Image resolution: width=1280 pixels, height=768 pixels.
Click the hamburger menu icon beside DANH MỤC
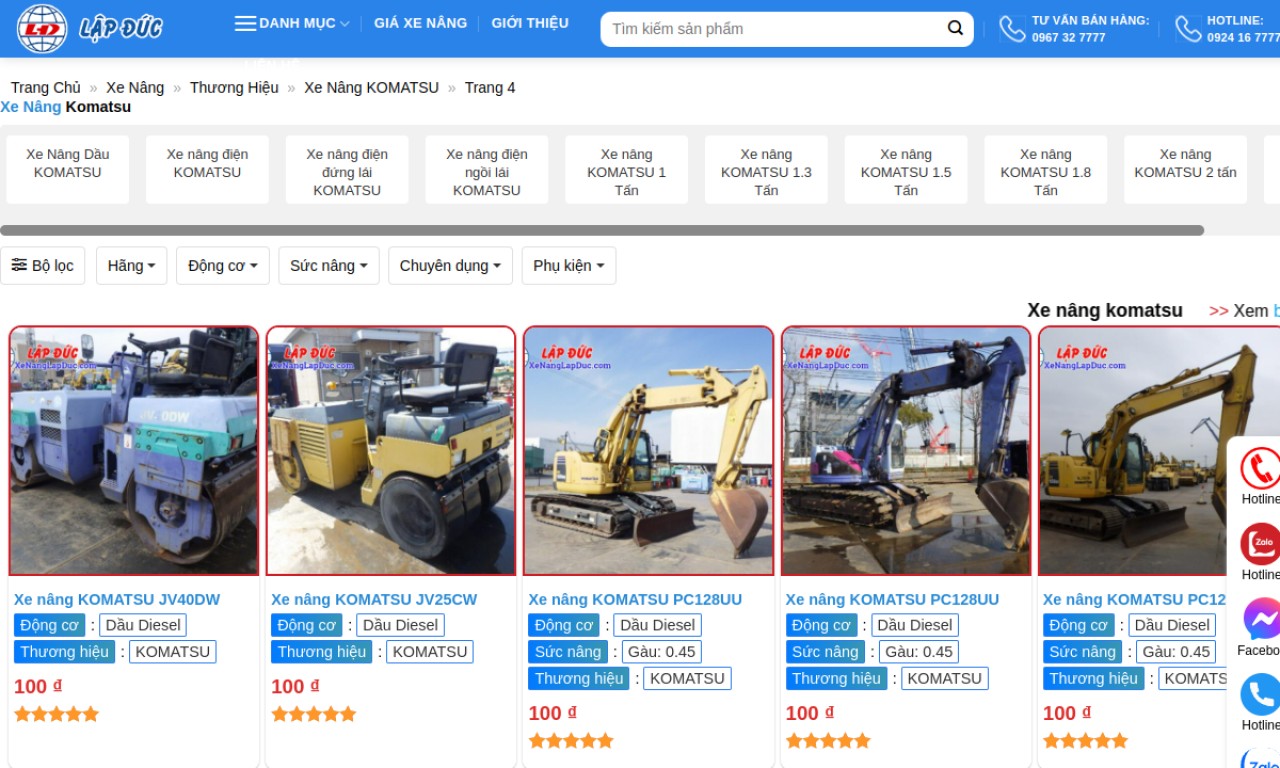245,23
